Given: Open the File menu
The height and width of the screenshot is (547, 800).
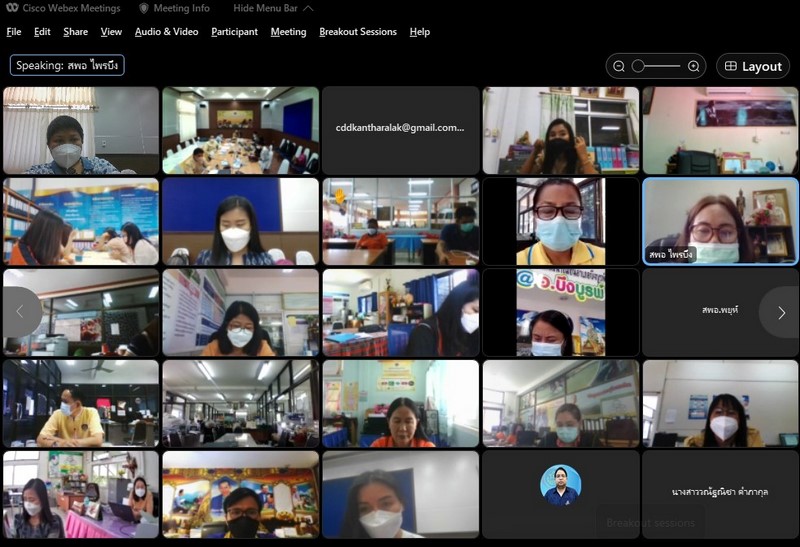Looking at the screenshot, I should tap(14, 32).
